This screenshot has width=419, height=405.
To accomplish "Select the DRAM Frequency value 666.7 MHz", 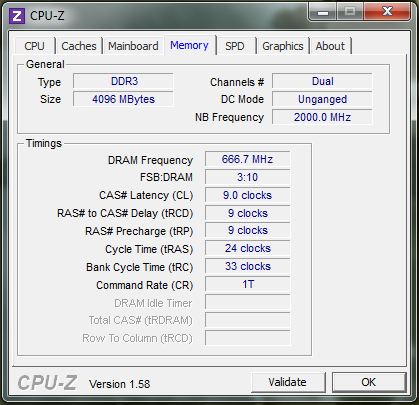I will tap(247, 159).
